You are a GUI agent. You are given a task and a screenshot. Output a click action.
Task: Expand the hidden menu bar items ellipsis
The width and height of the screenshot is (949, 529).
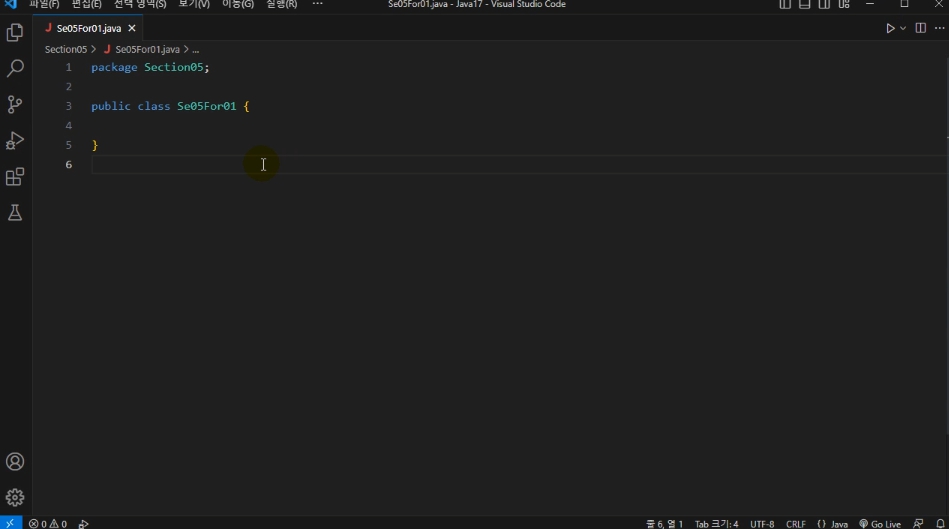click(318, 4)
